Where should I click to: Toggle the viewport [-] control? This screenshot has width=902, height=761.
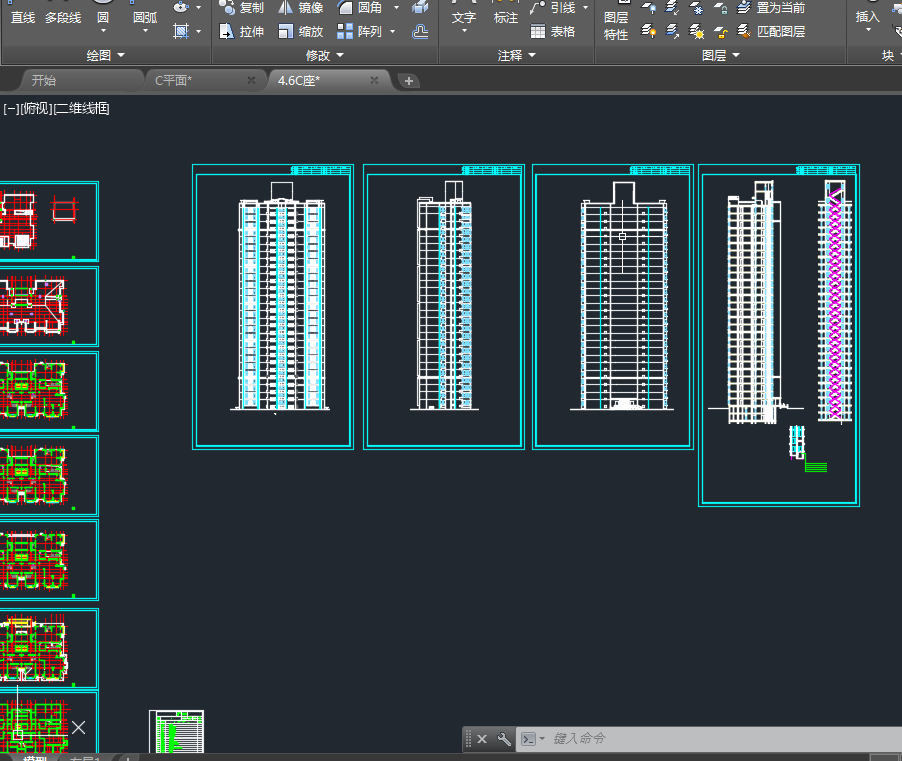coord(11,109)
